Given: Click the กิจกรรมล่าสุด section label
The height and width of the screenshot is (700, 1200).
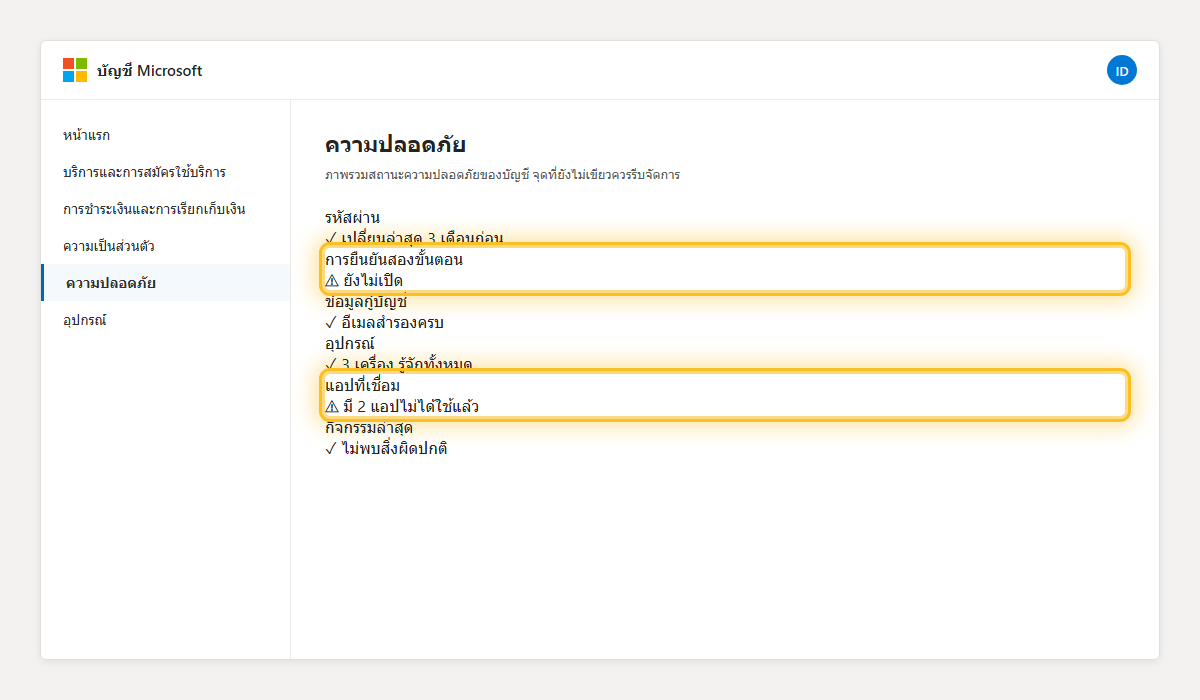Looking at the screenshot, I should click(369, 428).
